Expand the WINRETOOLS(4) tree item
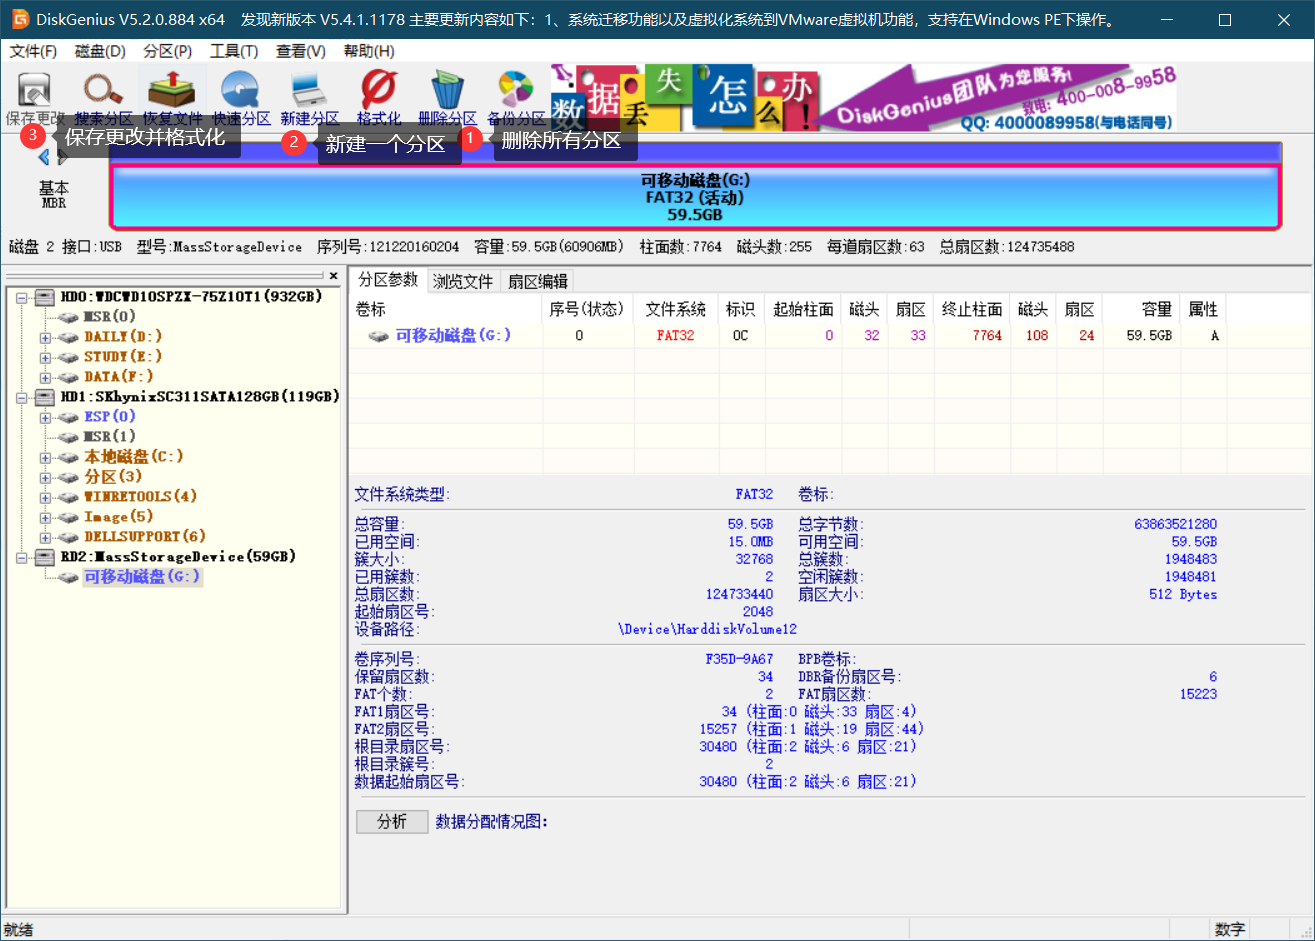This screenshot has width=1315, height=941. click(x=46, y=496)
